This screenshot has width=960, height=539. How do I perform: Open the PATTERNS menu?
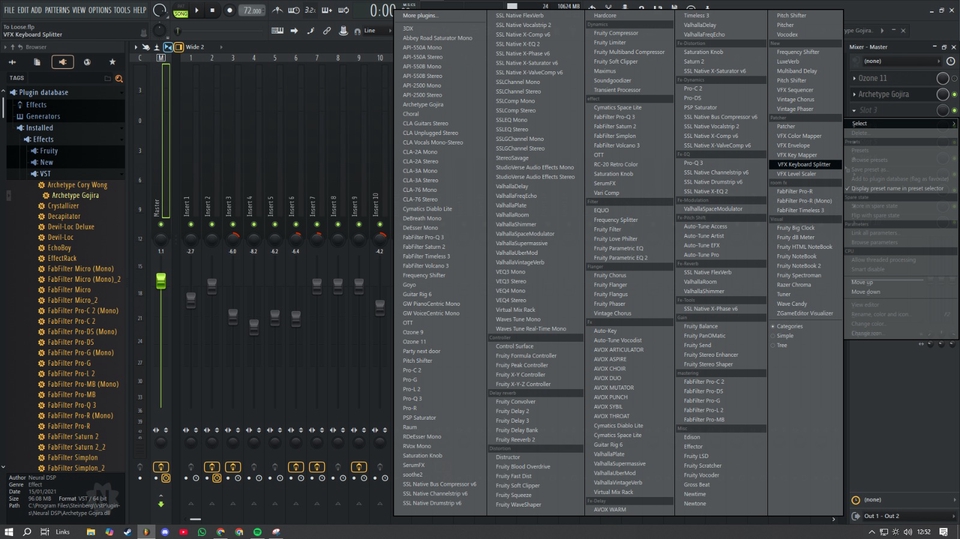[57, 10]
